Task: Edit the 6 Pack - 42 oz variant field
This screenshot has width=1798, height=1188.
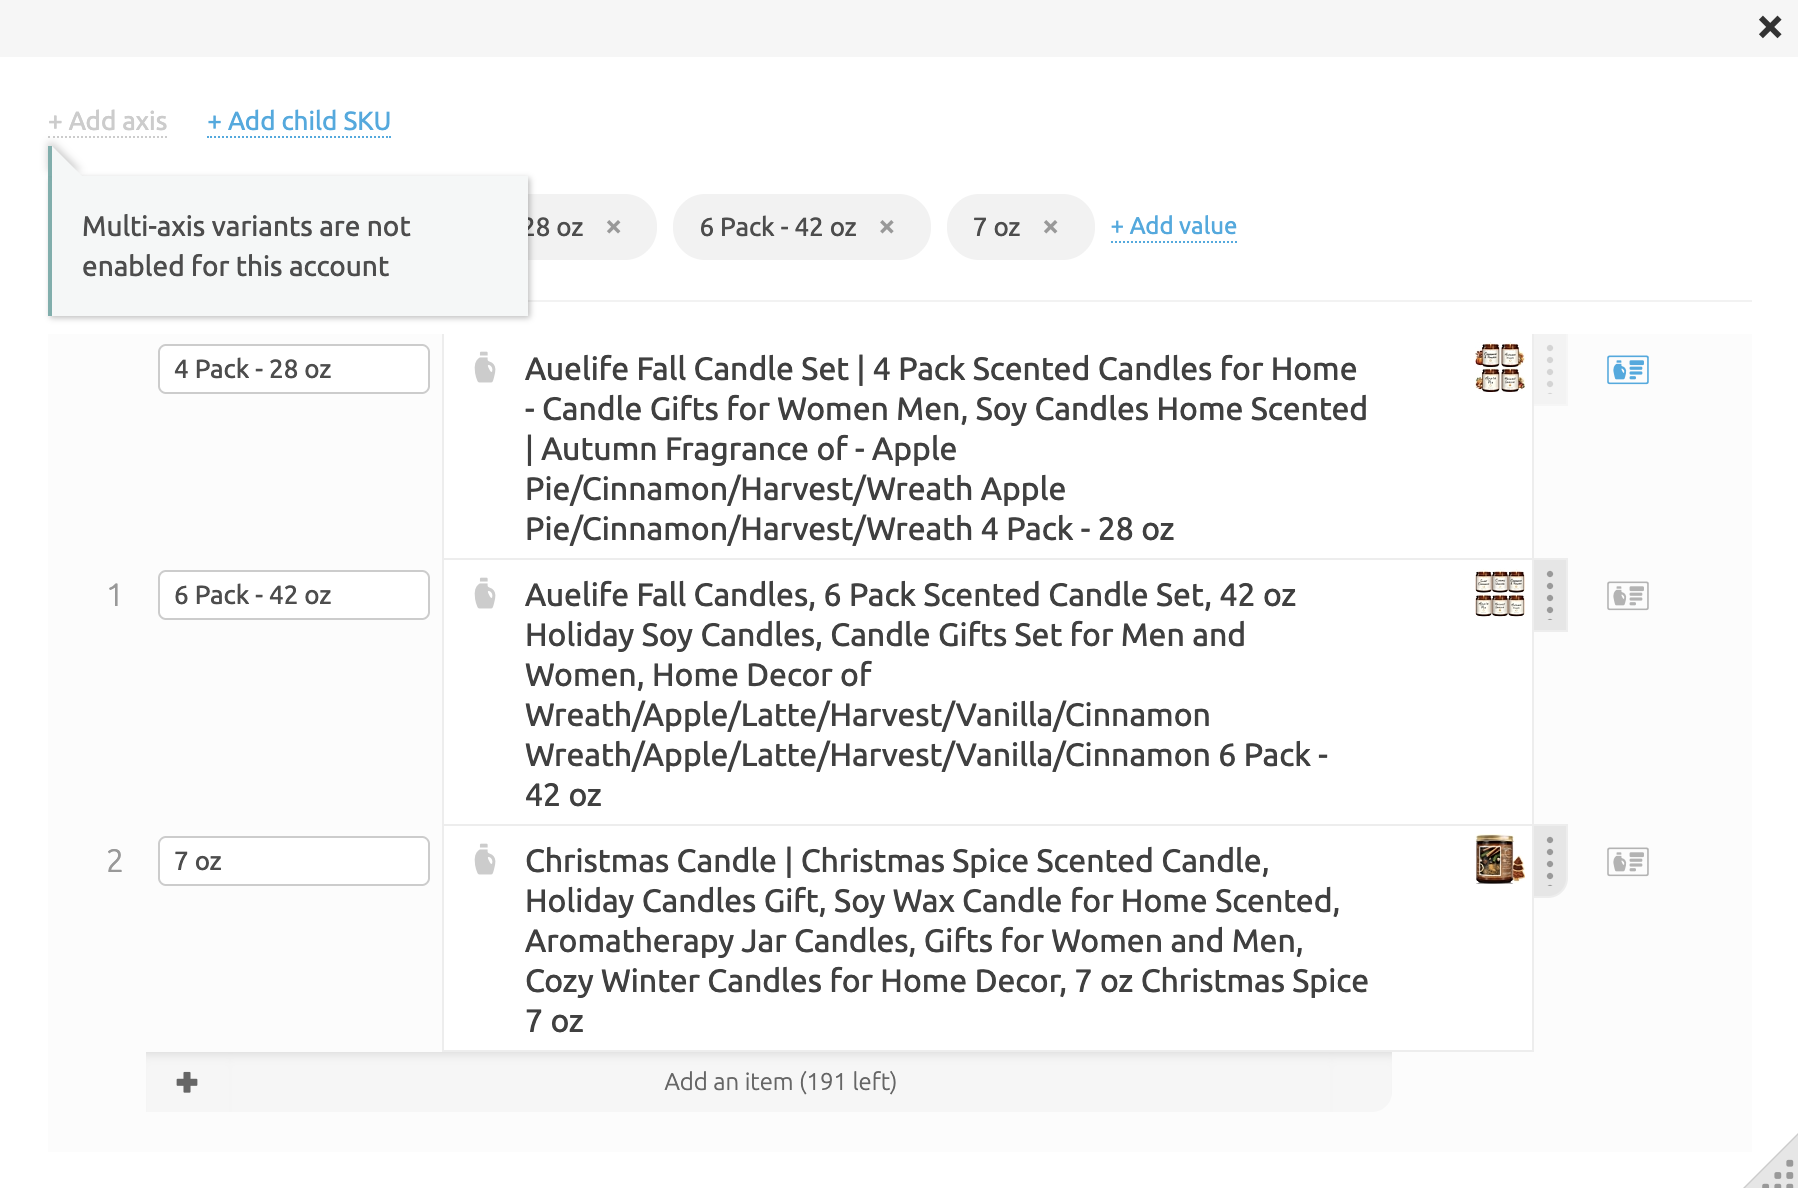Action: pos(294,595)
